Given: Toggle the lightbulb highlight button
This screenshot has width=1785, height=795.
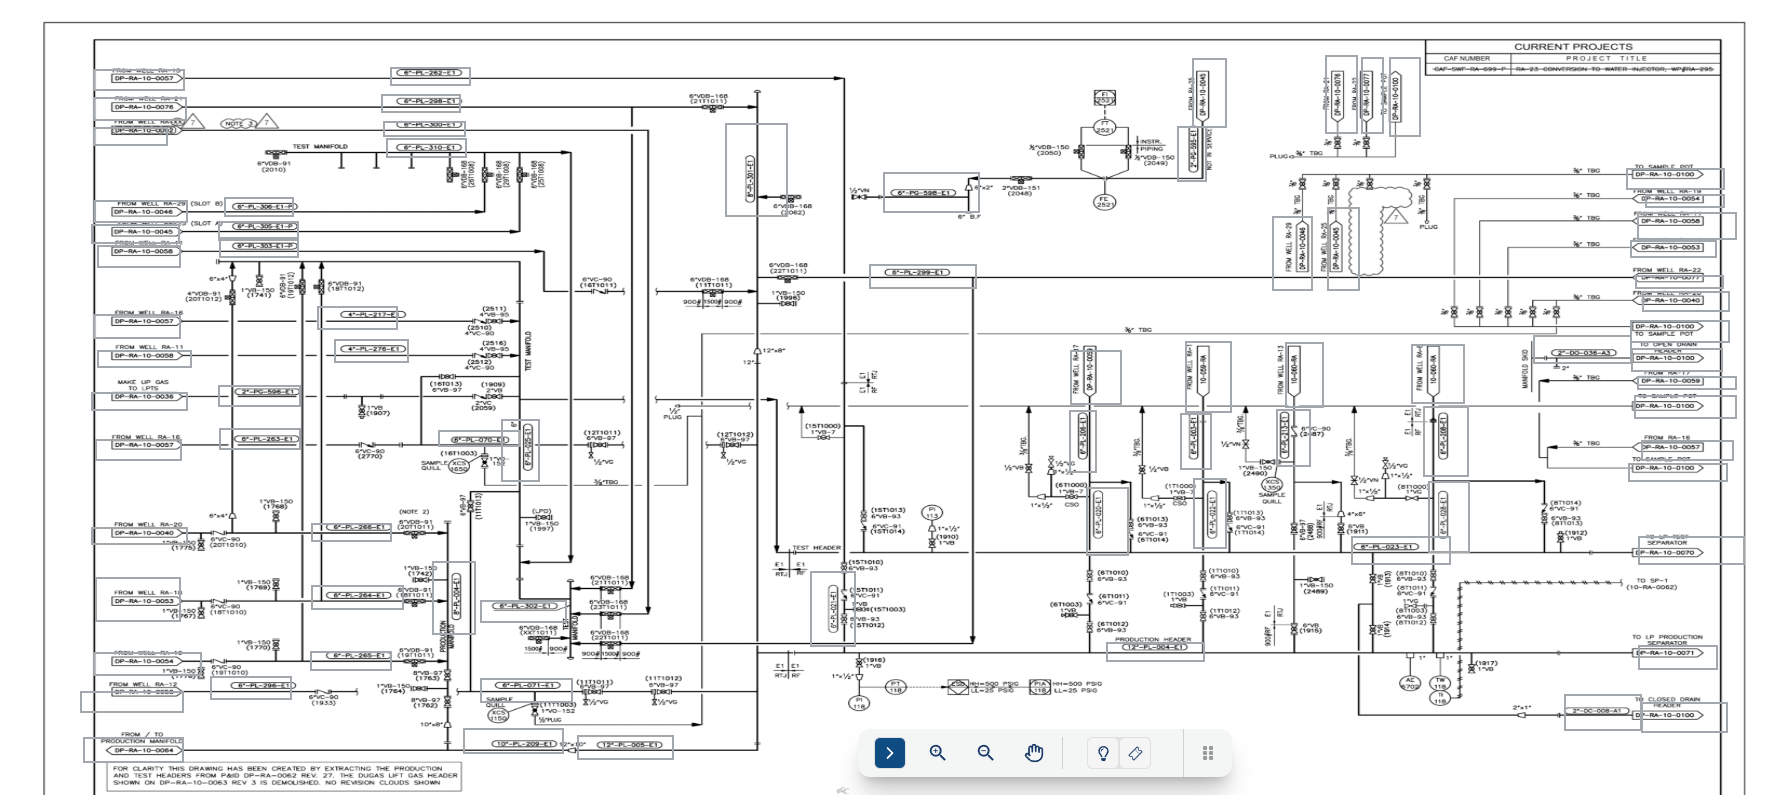Looking at the screenshot, I should [1103, 753].
